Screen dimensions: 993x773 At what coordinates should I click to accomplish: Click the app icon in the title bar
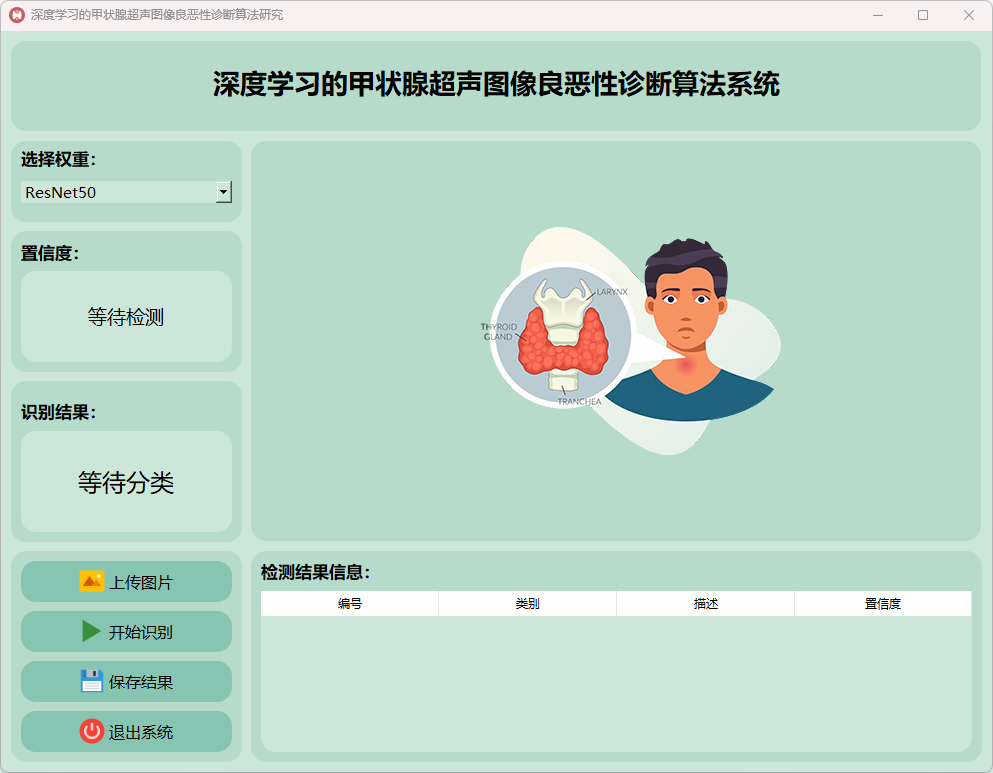(16, 15)
